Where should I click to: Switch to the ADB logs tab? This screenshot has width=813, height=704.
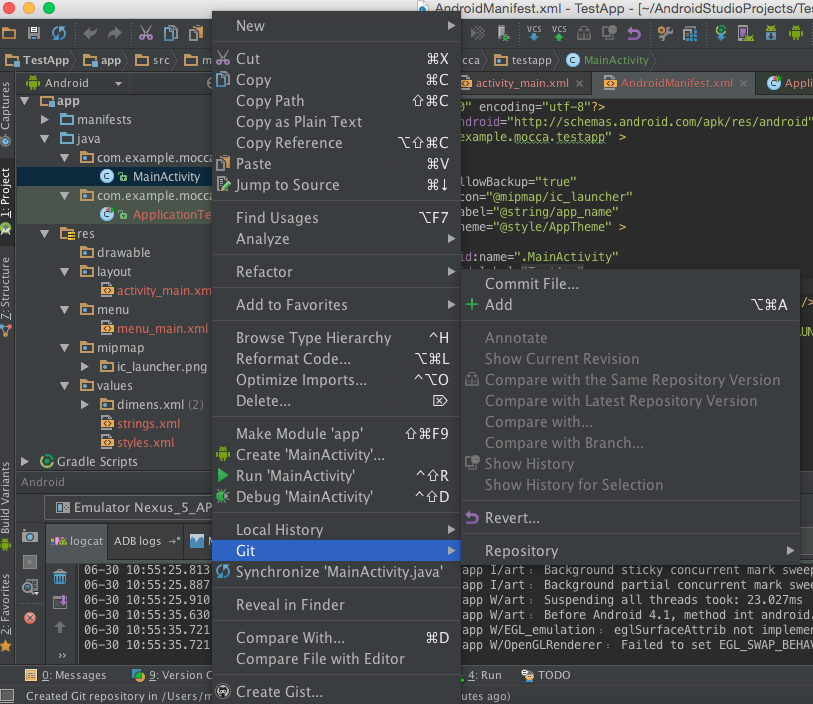click(138, 541)
